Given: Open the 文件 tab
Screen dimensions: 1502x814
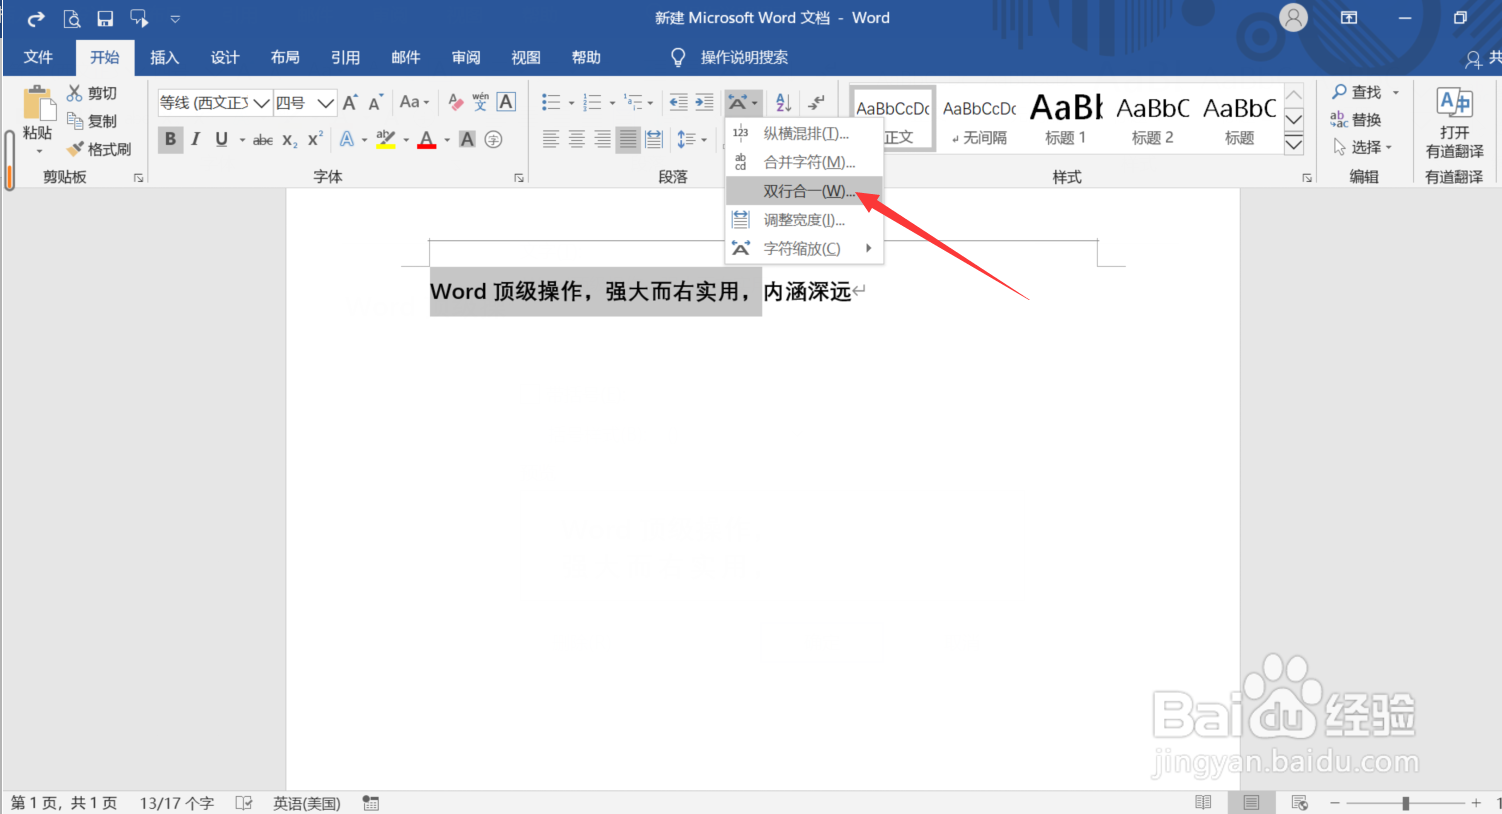Looking at the screenshot, I should (x=38, y=57).
